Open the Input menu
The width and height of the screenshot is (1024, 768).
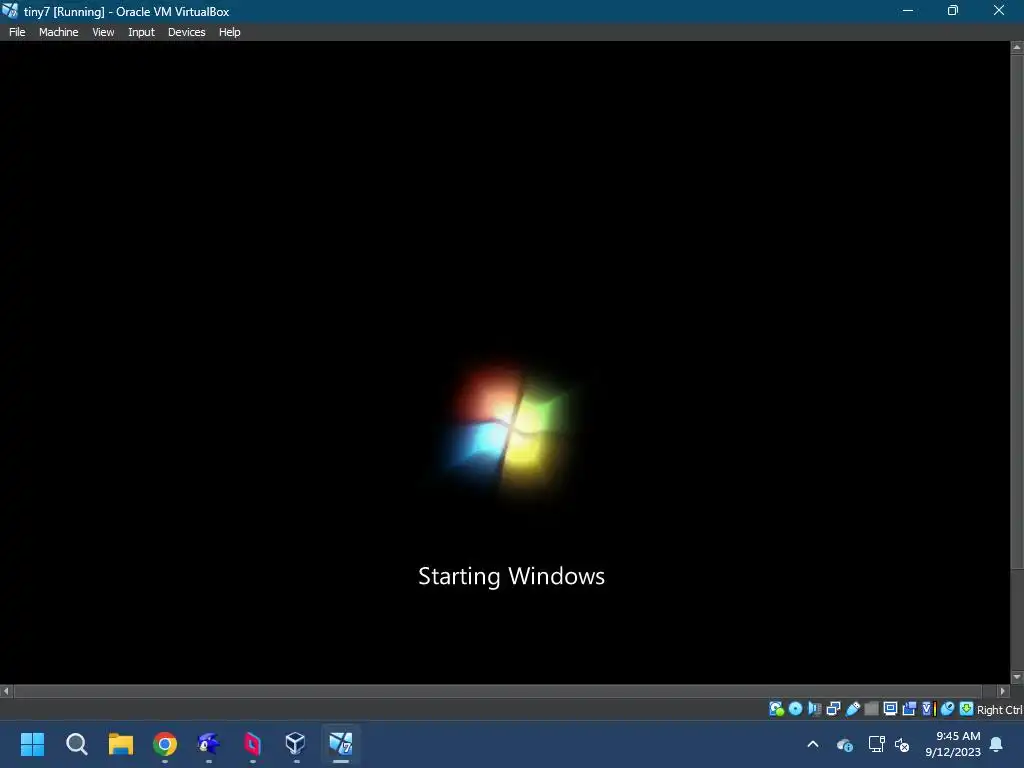pyautogui.click(x=141, y=32)
